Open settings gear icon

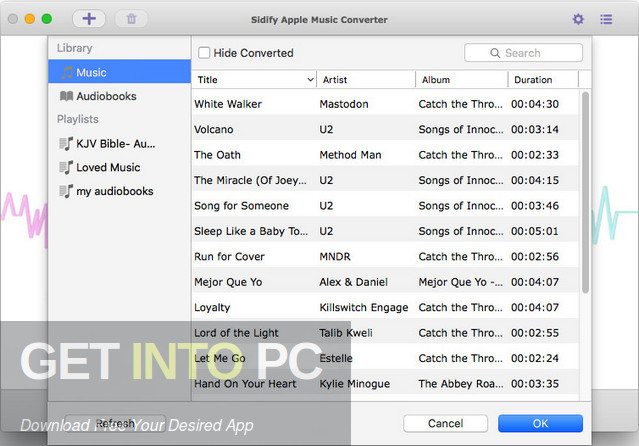click(578, 19)
